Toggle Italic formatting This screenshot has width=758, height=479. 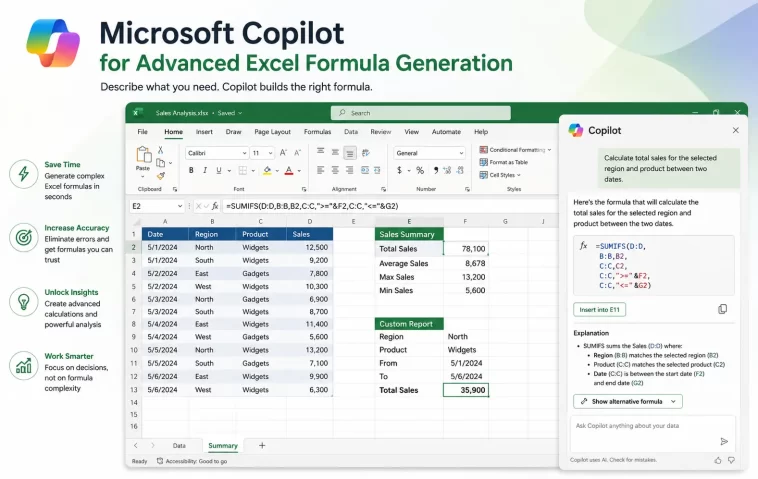[x=205, y=170]
